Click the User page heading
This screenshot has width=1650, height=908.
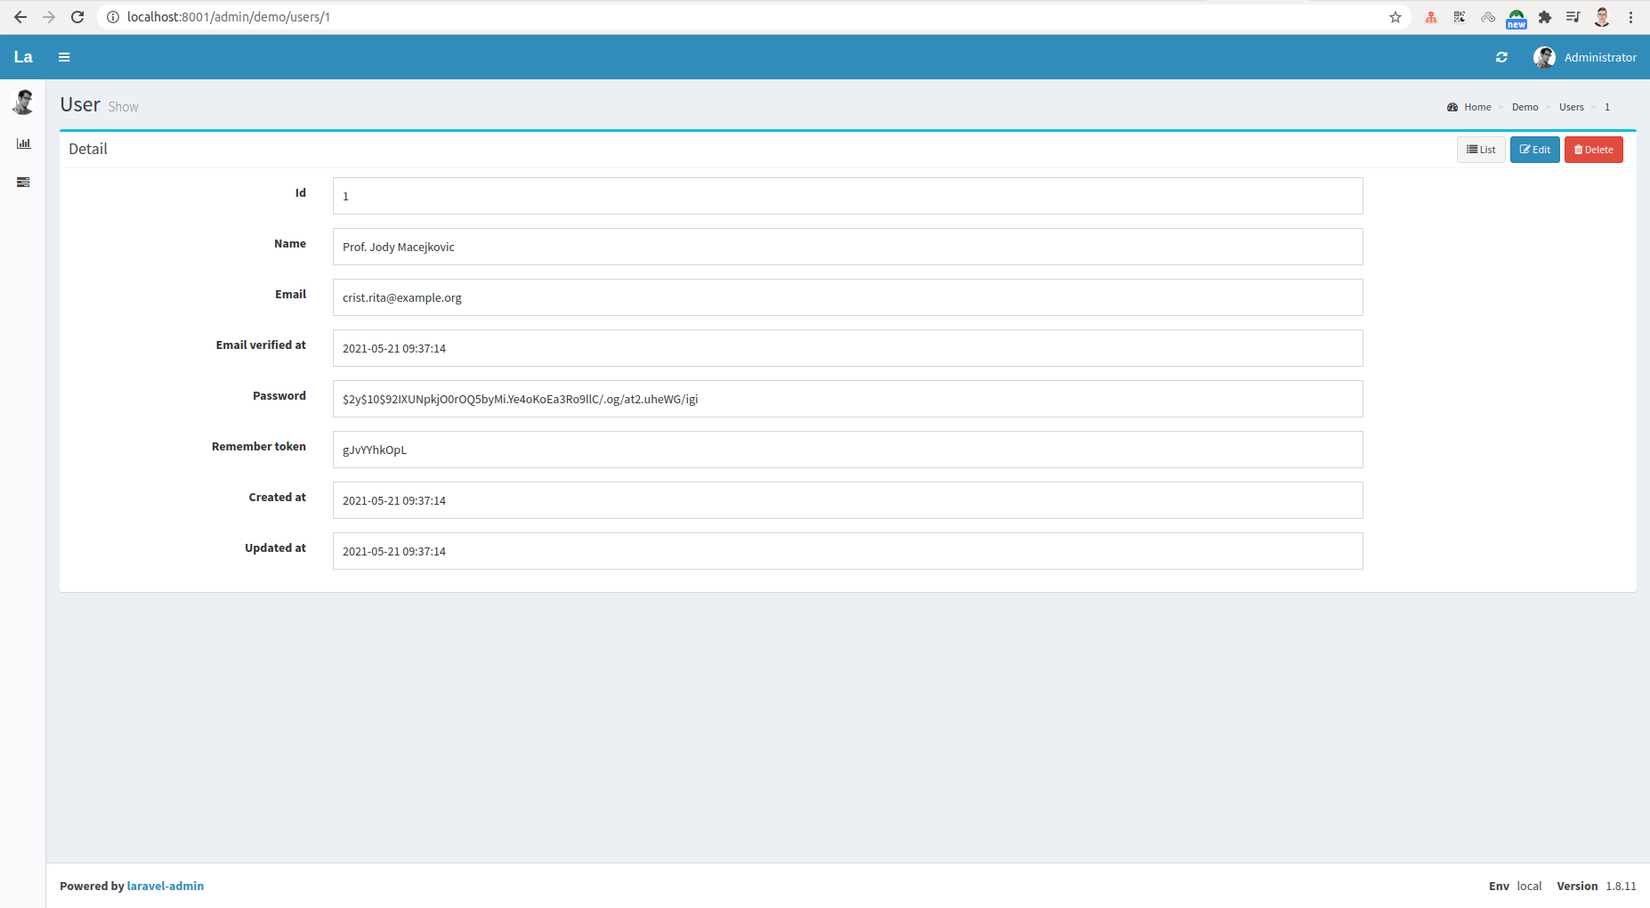[x=80, y=105]
